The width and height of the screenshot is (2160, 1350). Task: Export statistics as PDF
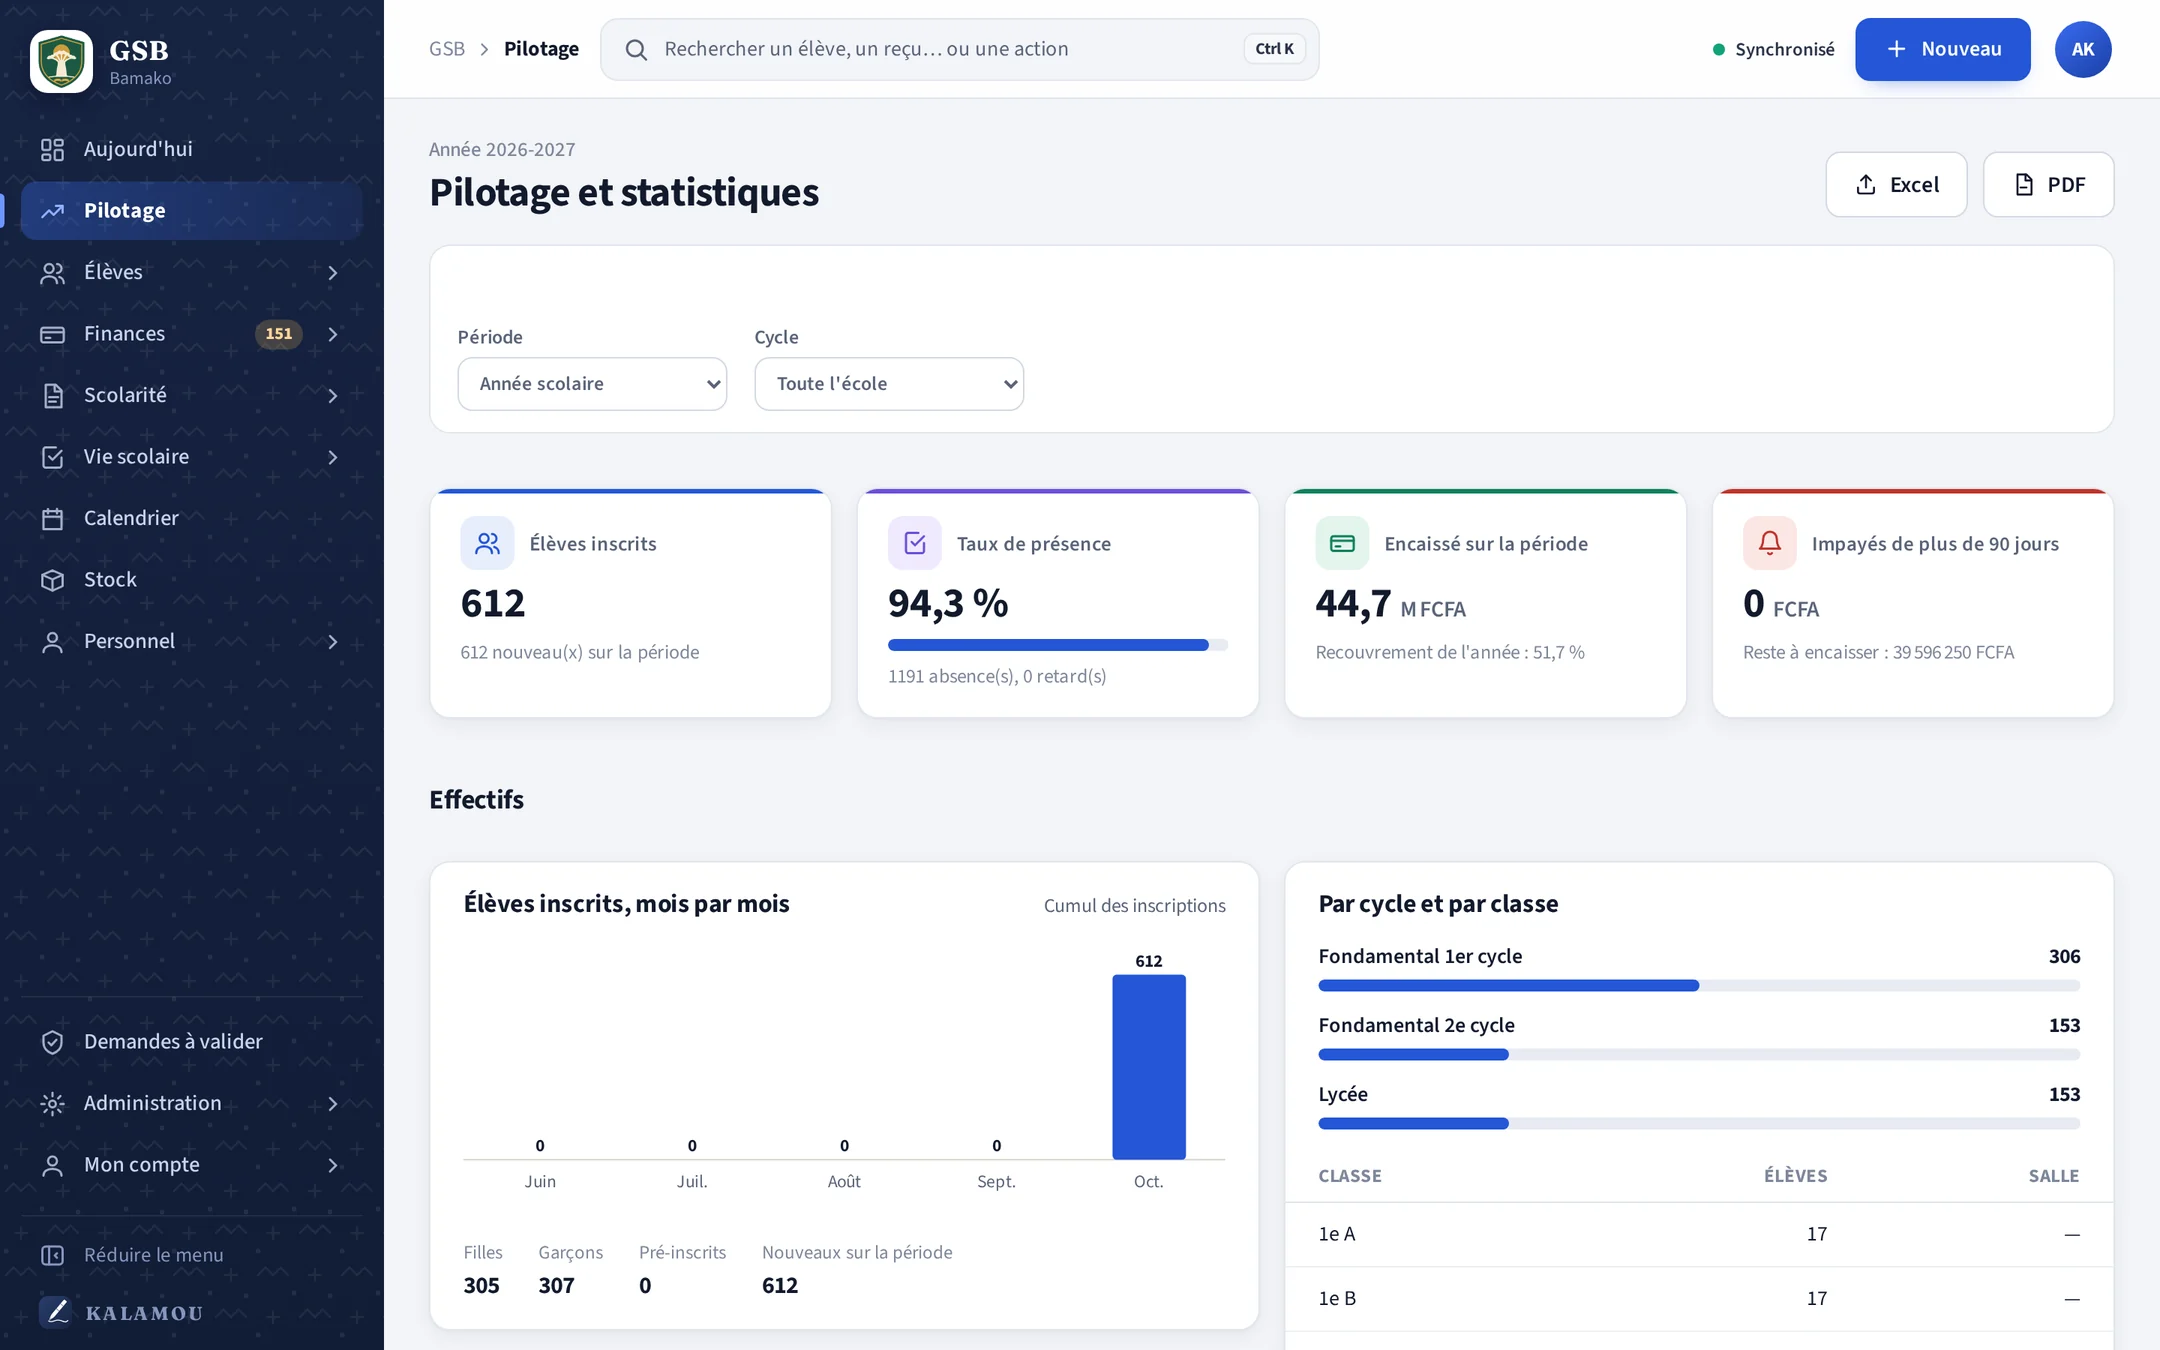[2048, 184]
